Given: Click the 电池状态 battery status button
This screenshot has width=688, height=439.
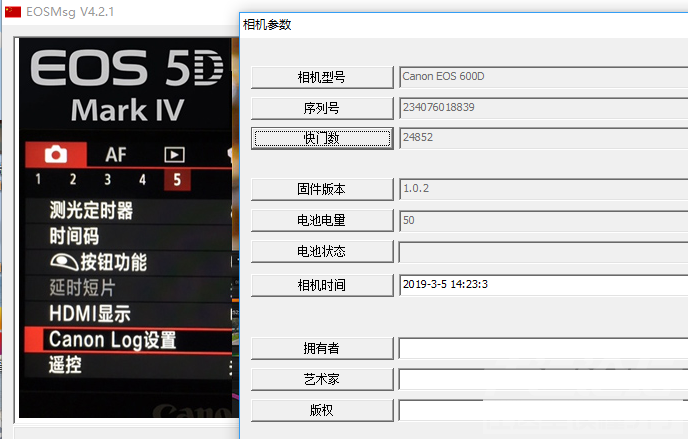Looking at the screenshot, I should tap(322, 251).
